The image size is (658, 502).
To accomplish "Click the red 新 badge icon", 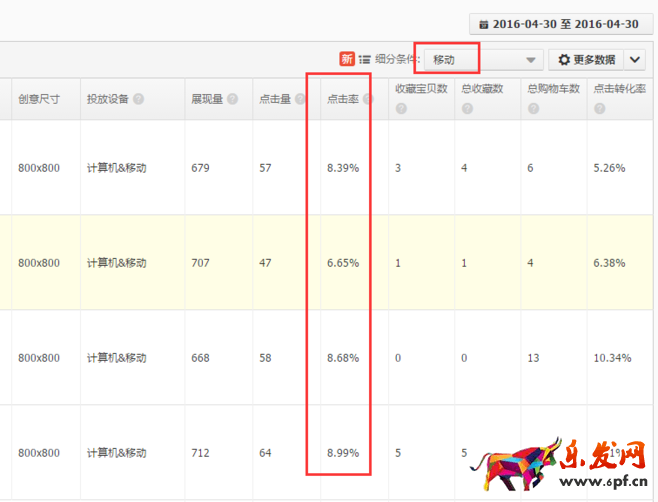I will (x=346, y=60).
